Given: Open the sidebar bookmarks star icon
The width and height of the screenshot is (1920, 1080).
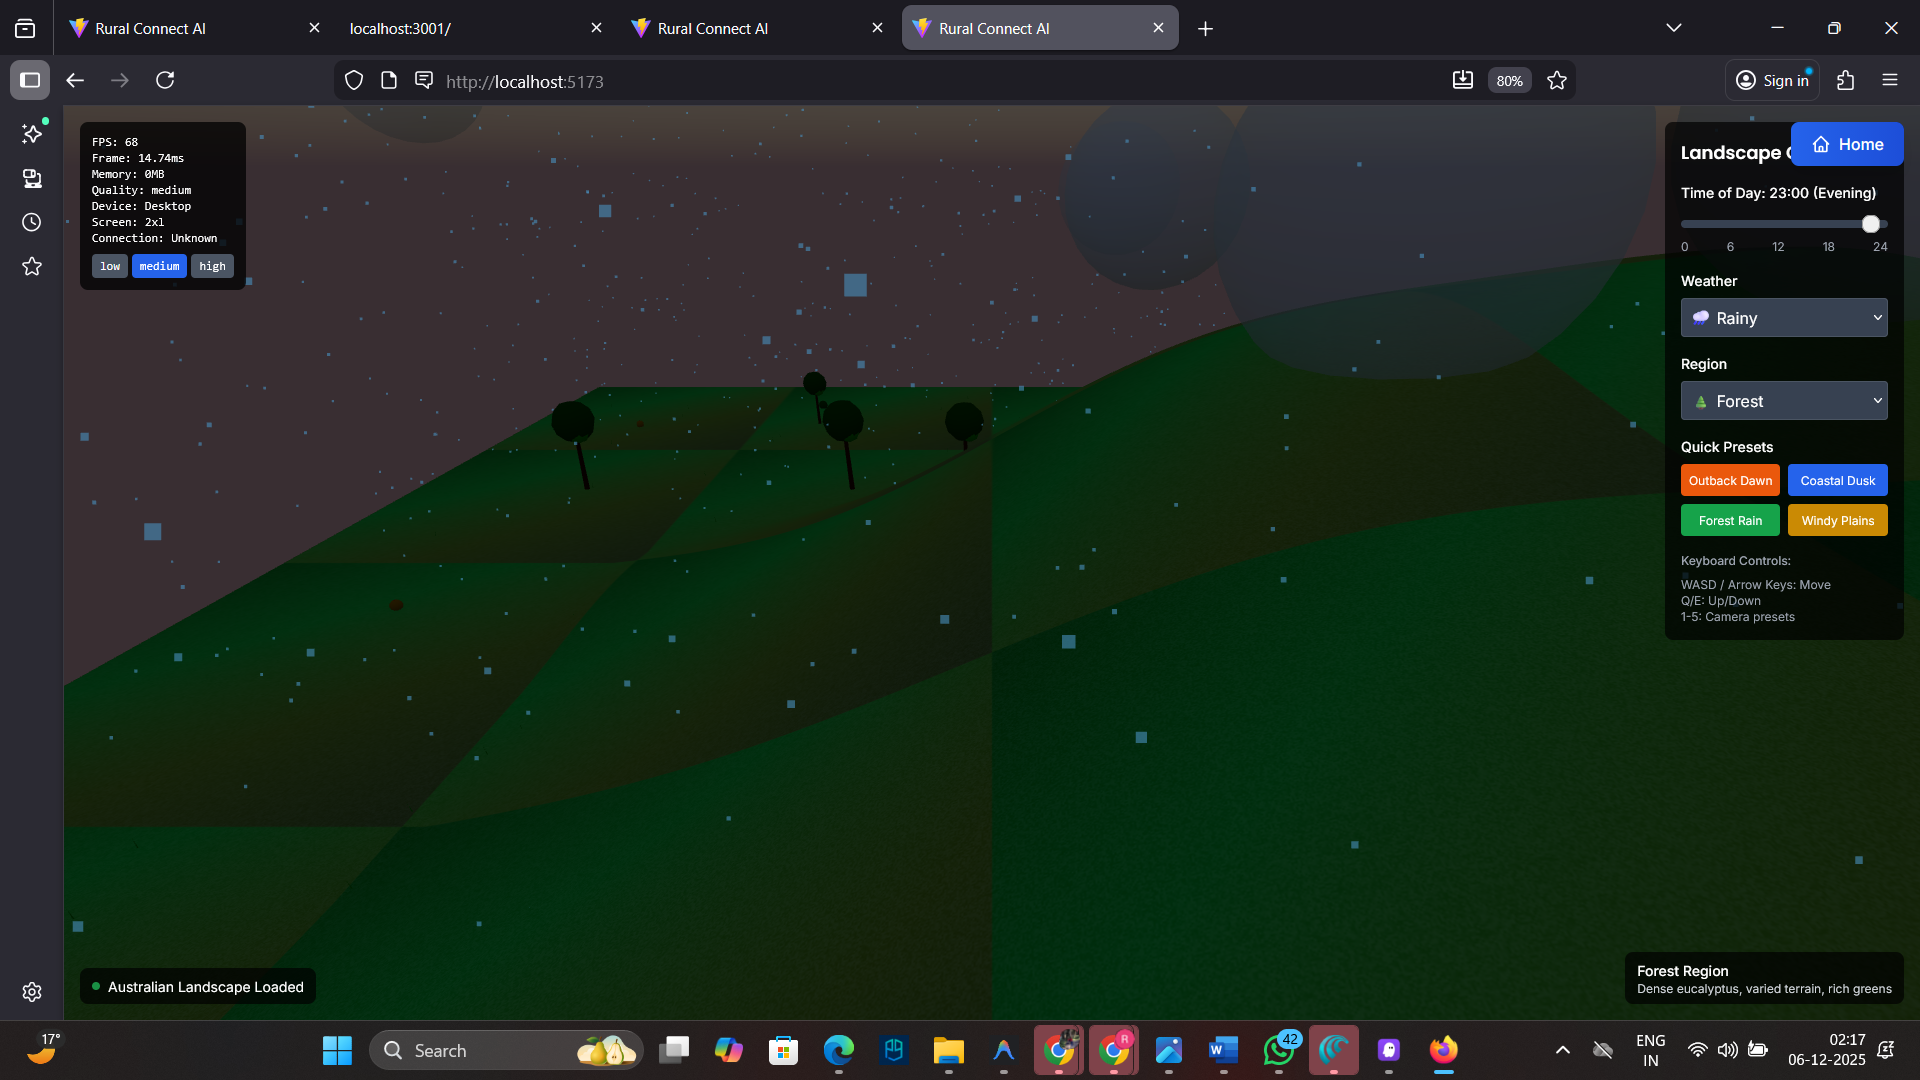Looking at the screenshot, I should 32,266.
